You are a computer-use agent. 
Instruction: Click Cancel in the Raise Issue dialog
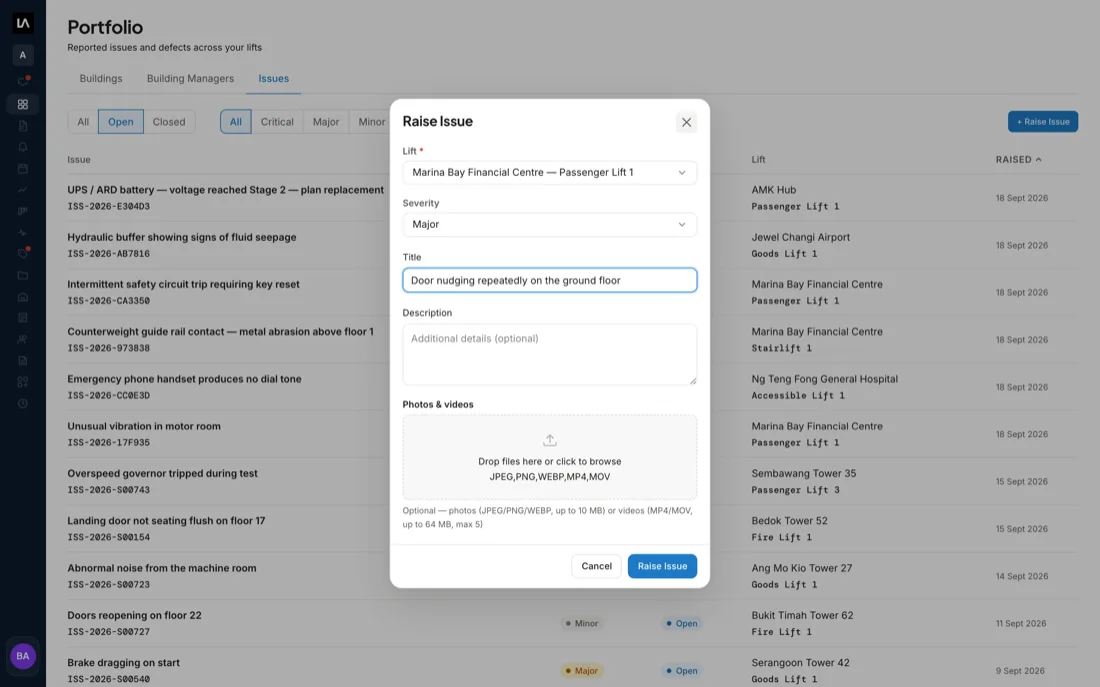(596, 566)
